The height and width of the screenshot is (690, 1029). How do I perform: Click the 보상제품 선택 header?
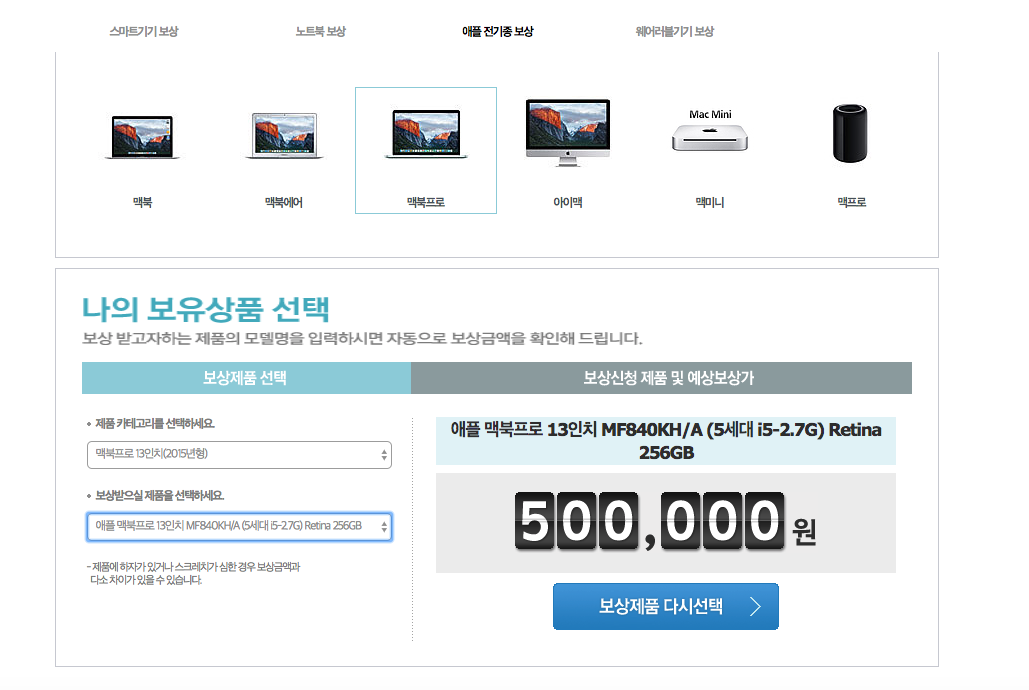click(x=246, y=378)
